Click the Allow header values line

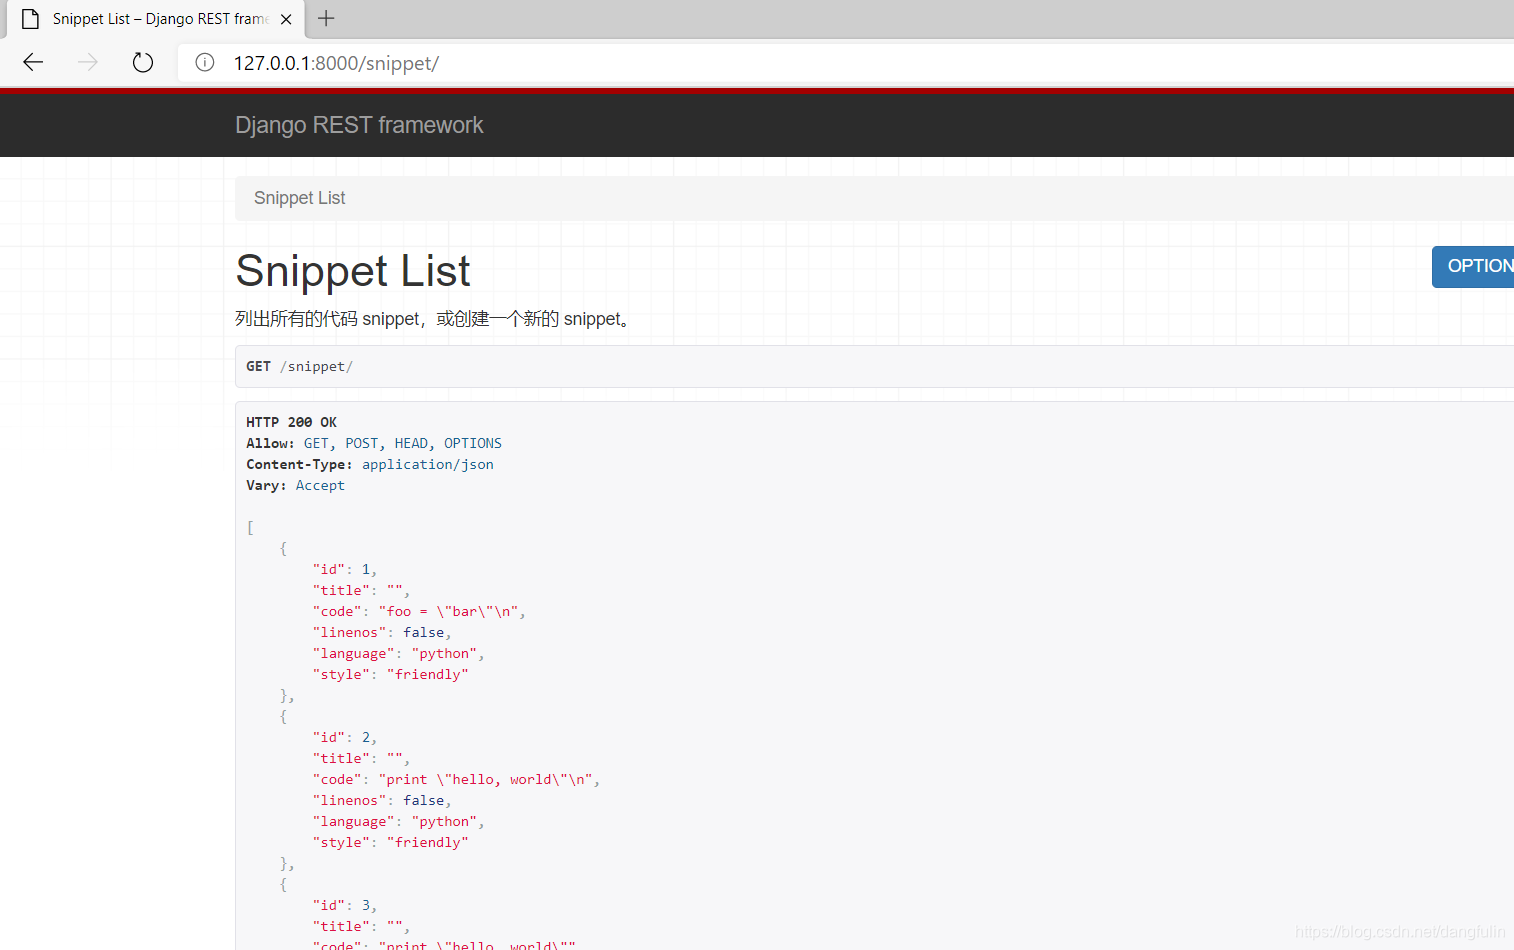[x=403, y=443]
